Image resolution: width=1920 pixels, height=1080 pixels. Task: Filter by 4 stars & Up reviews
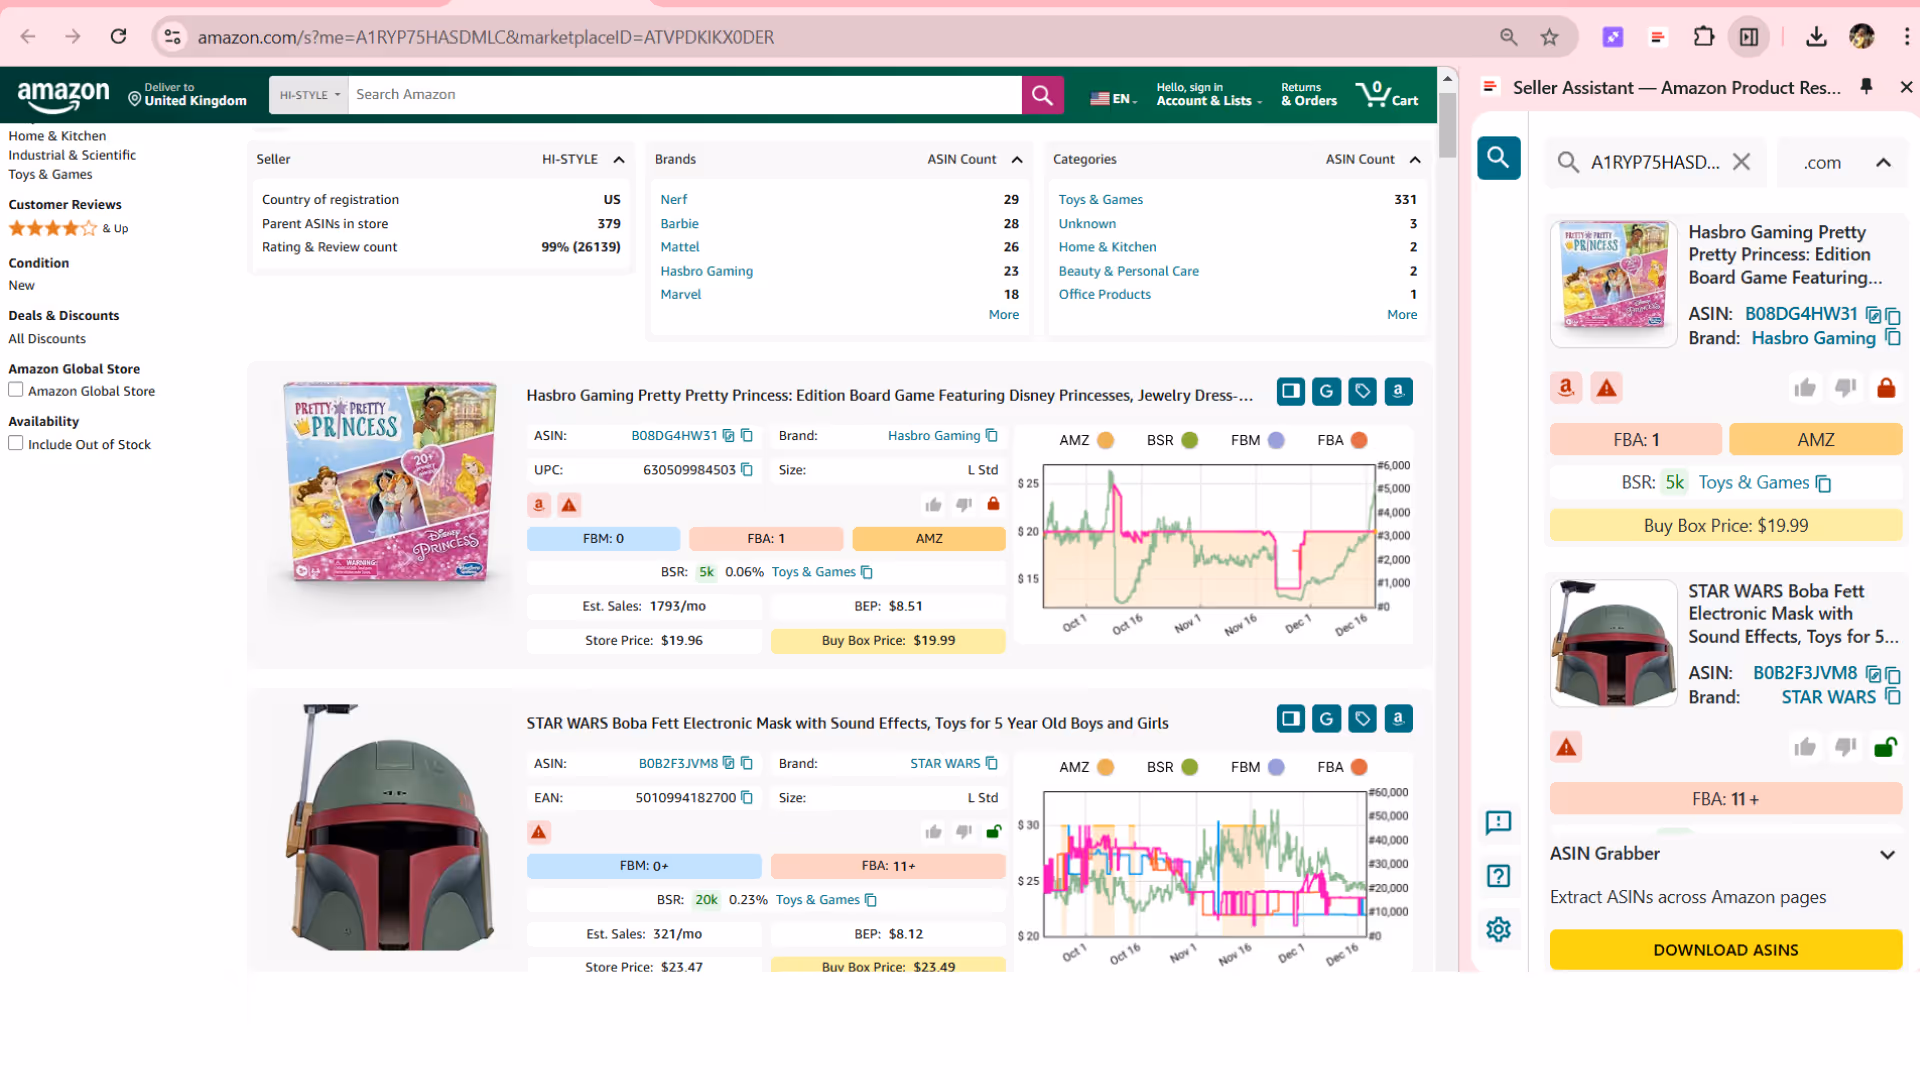click(68, 228)
